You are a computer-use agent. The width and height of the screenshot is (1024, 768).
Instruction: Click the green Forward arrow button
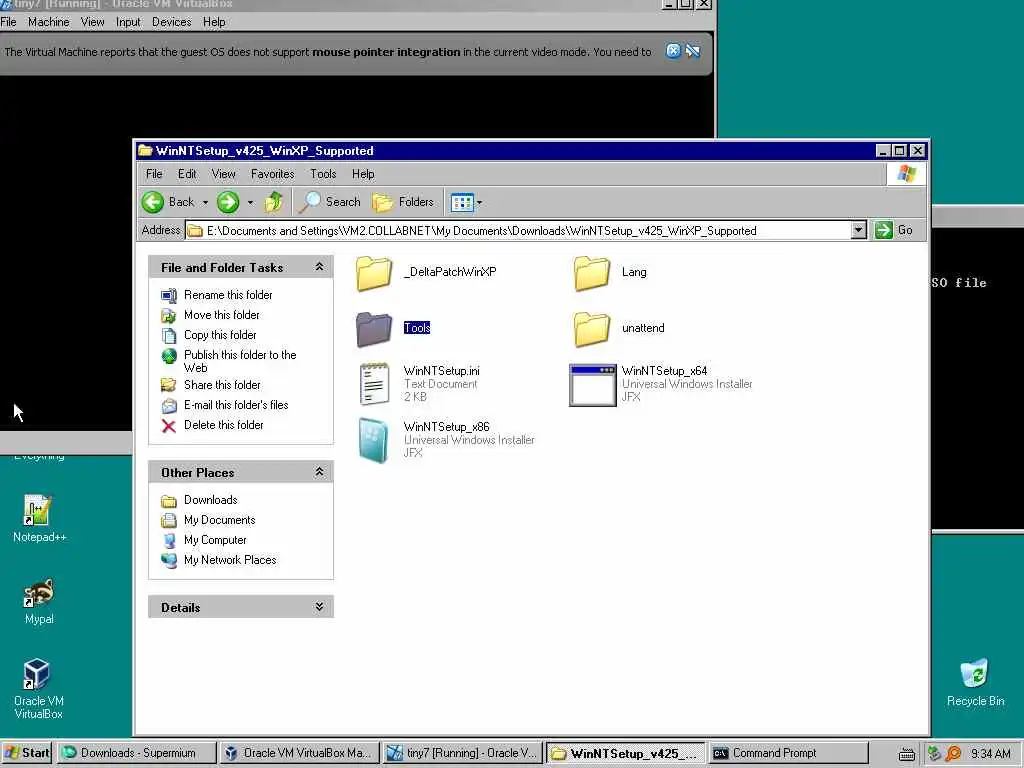[228, 202]
